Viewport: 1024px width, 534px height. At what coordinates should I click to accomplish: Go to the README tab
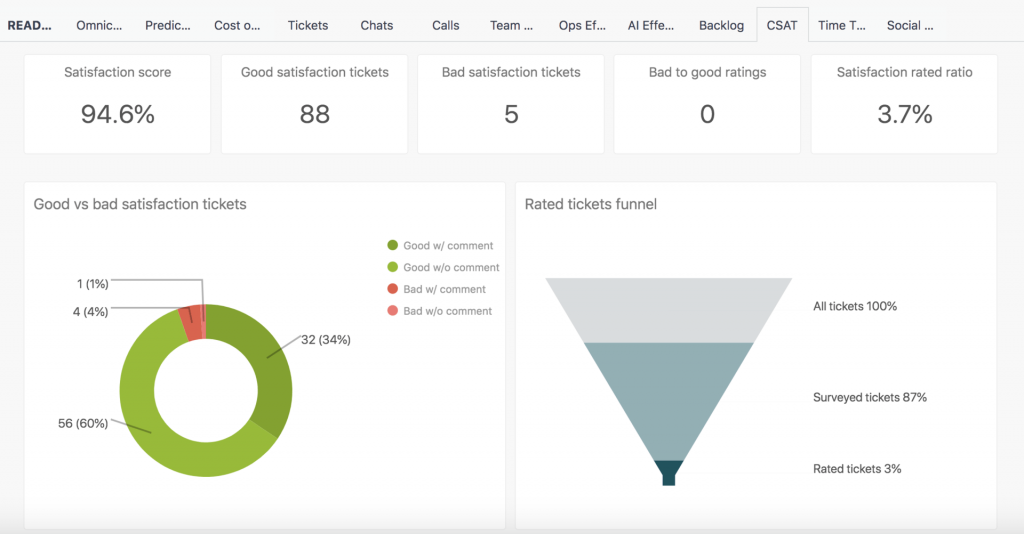(29, 25)
